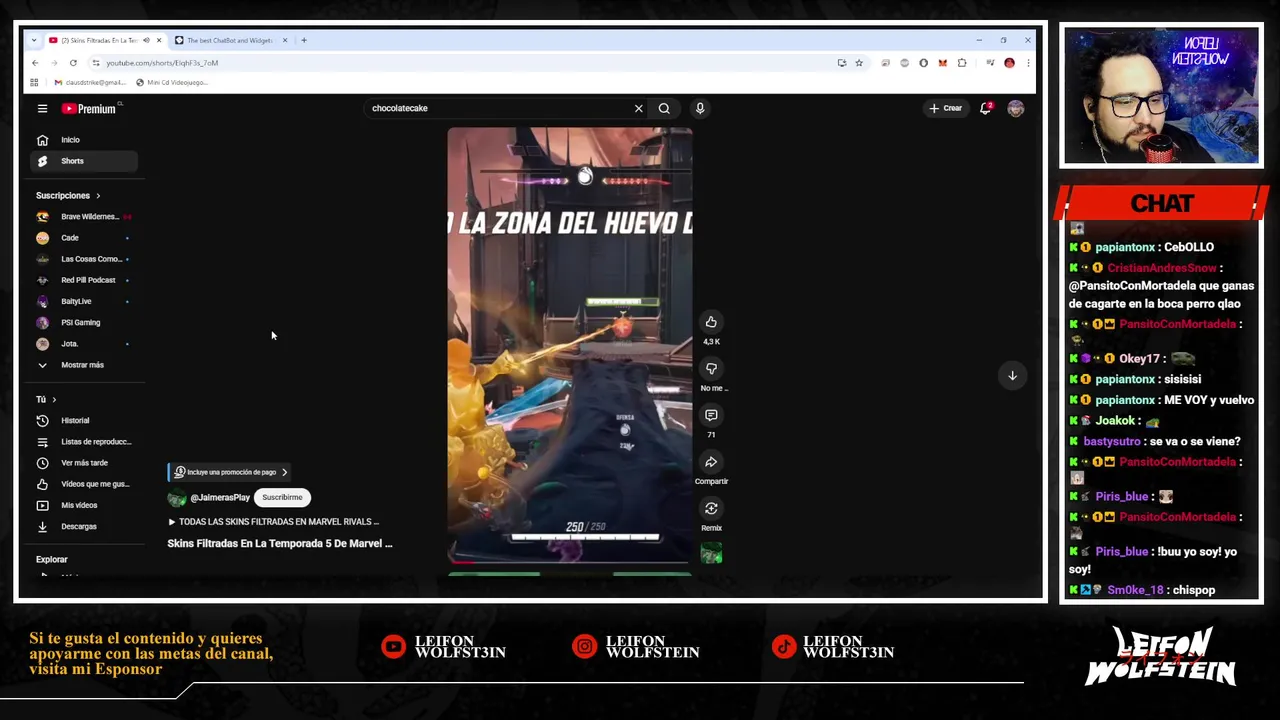The height and width of the screenshot is (720, 1280).
Task: Click the YouTube Premium logo
Action: pos(89,108)
